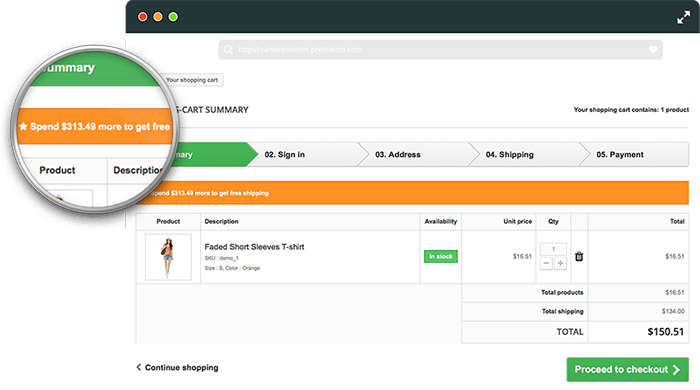Image resolution: width=700 pixels, height=390 pixels.
Task: Click the Faded Short Sleeves T-shirt thumbnail
Action: coord(168,257)
